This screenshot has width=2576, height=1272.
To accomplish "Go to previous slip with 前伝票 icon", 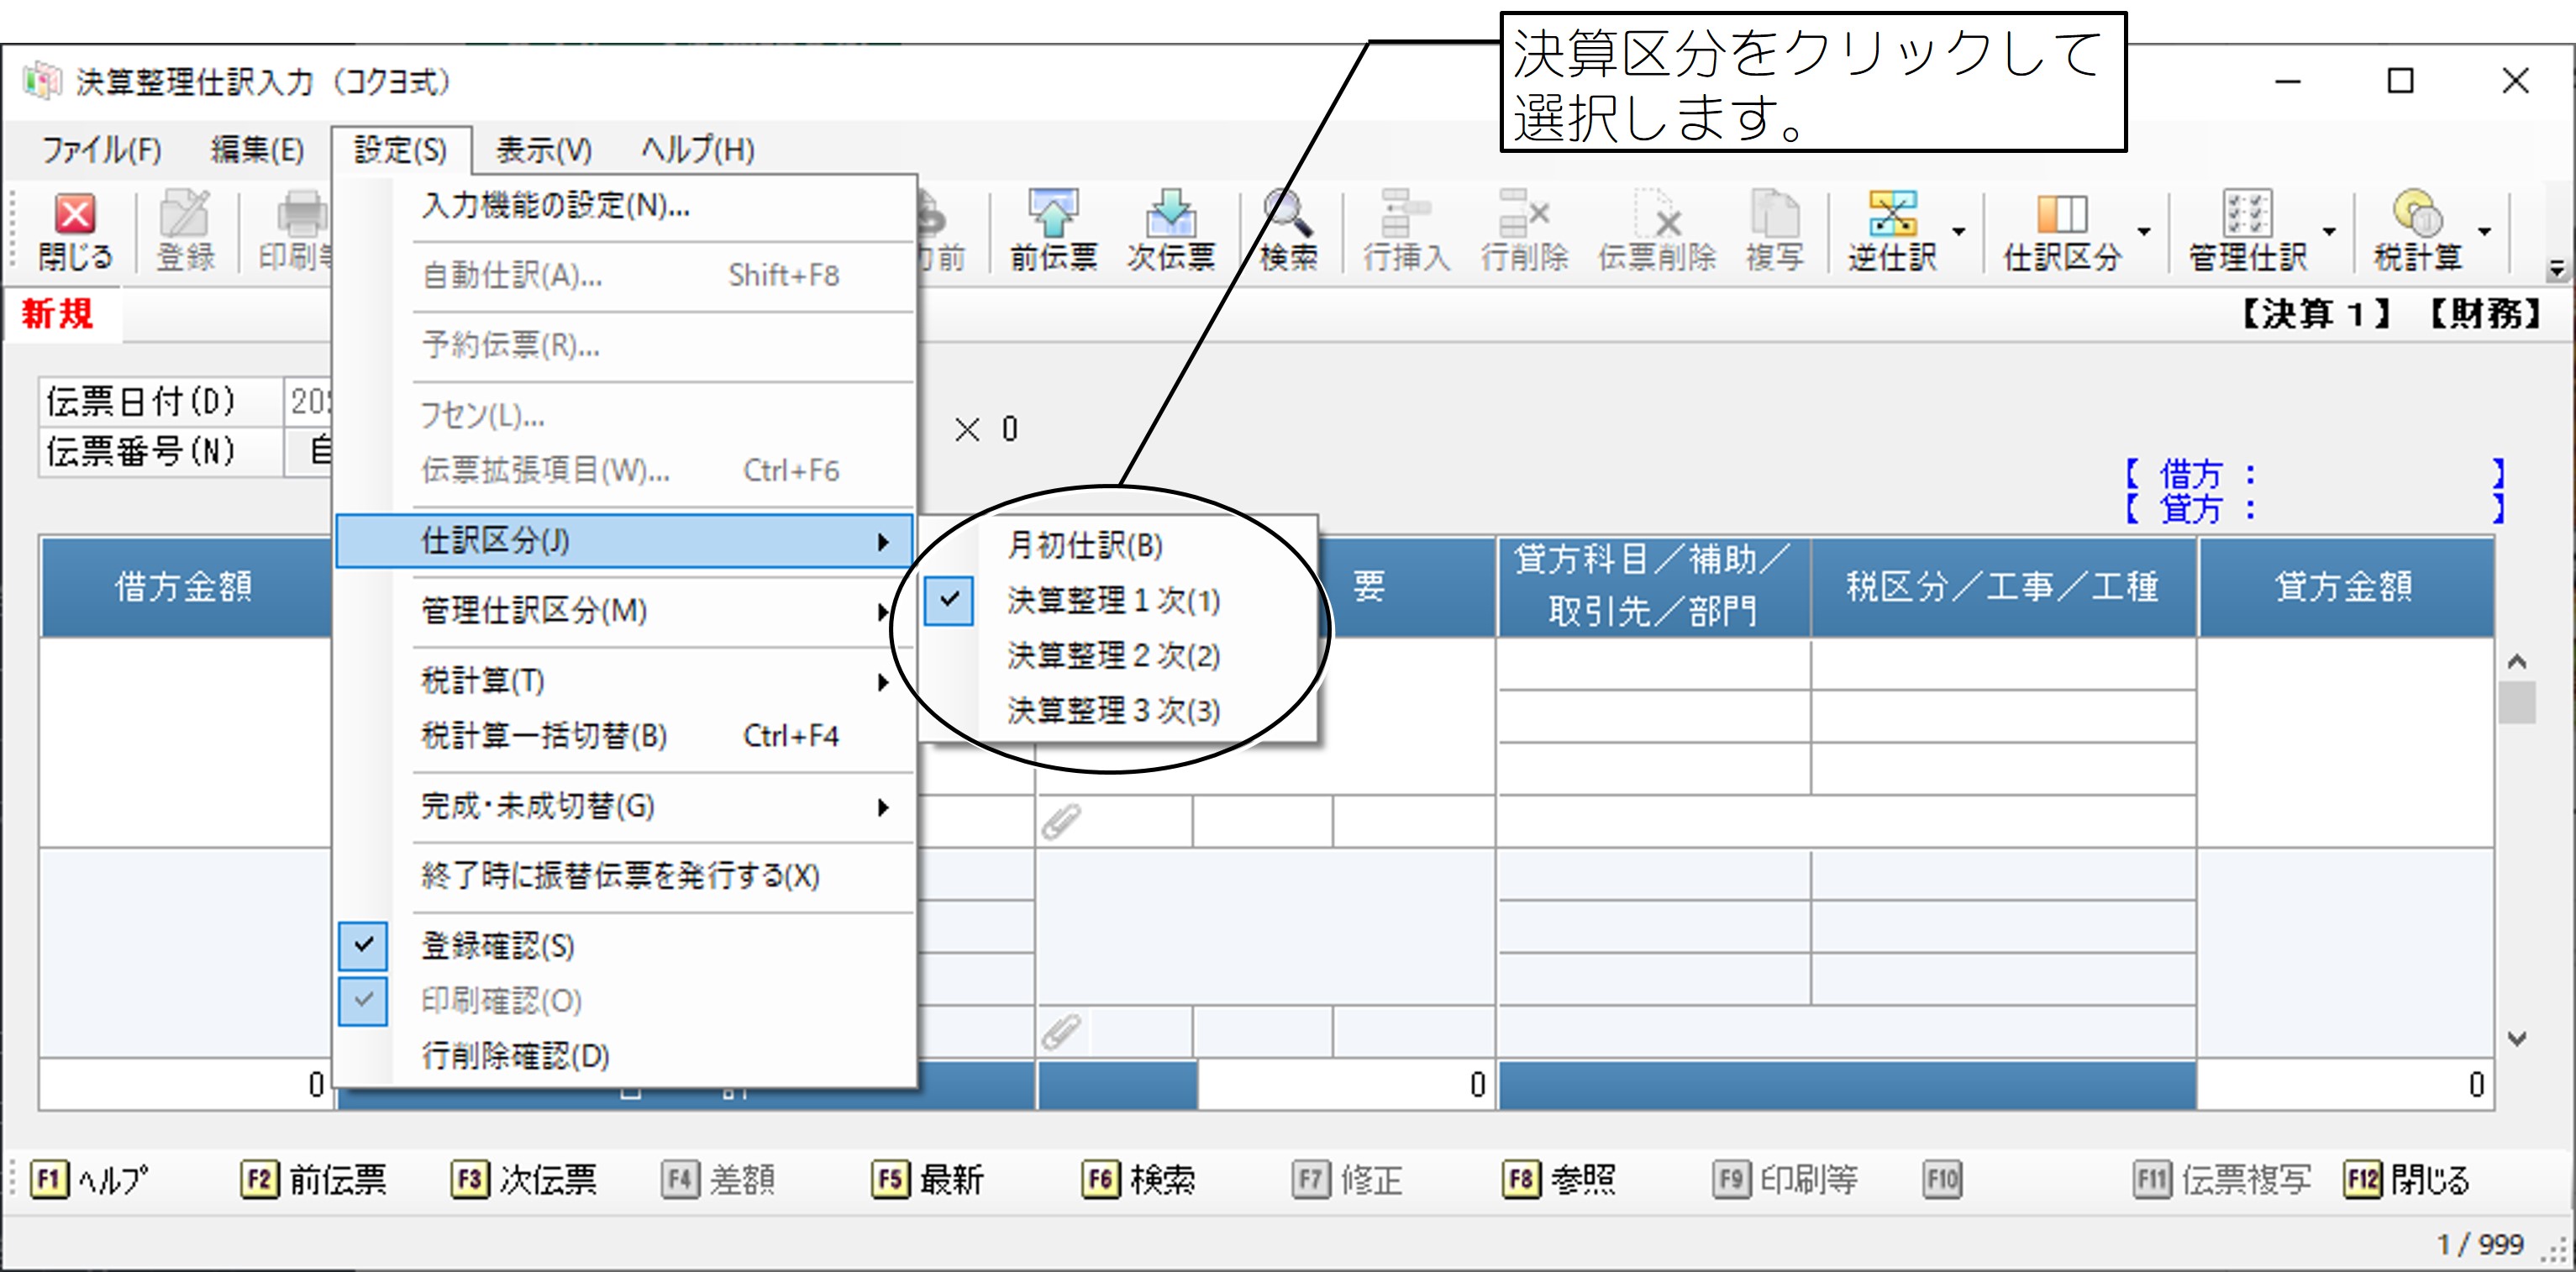I will tap(1053, 232).
